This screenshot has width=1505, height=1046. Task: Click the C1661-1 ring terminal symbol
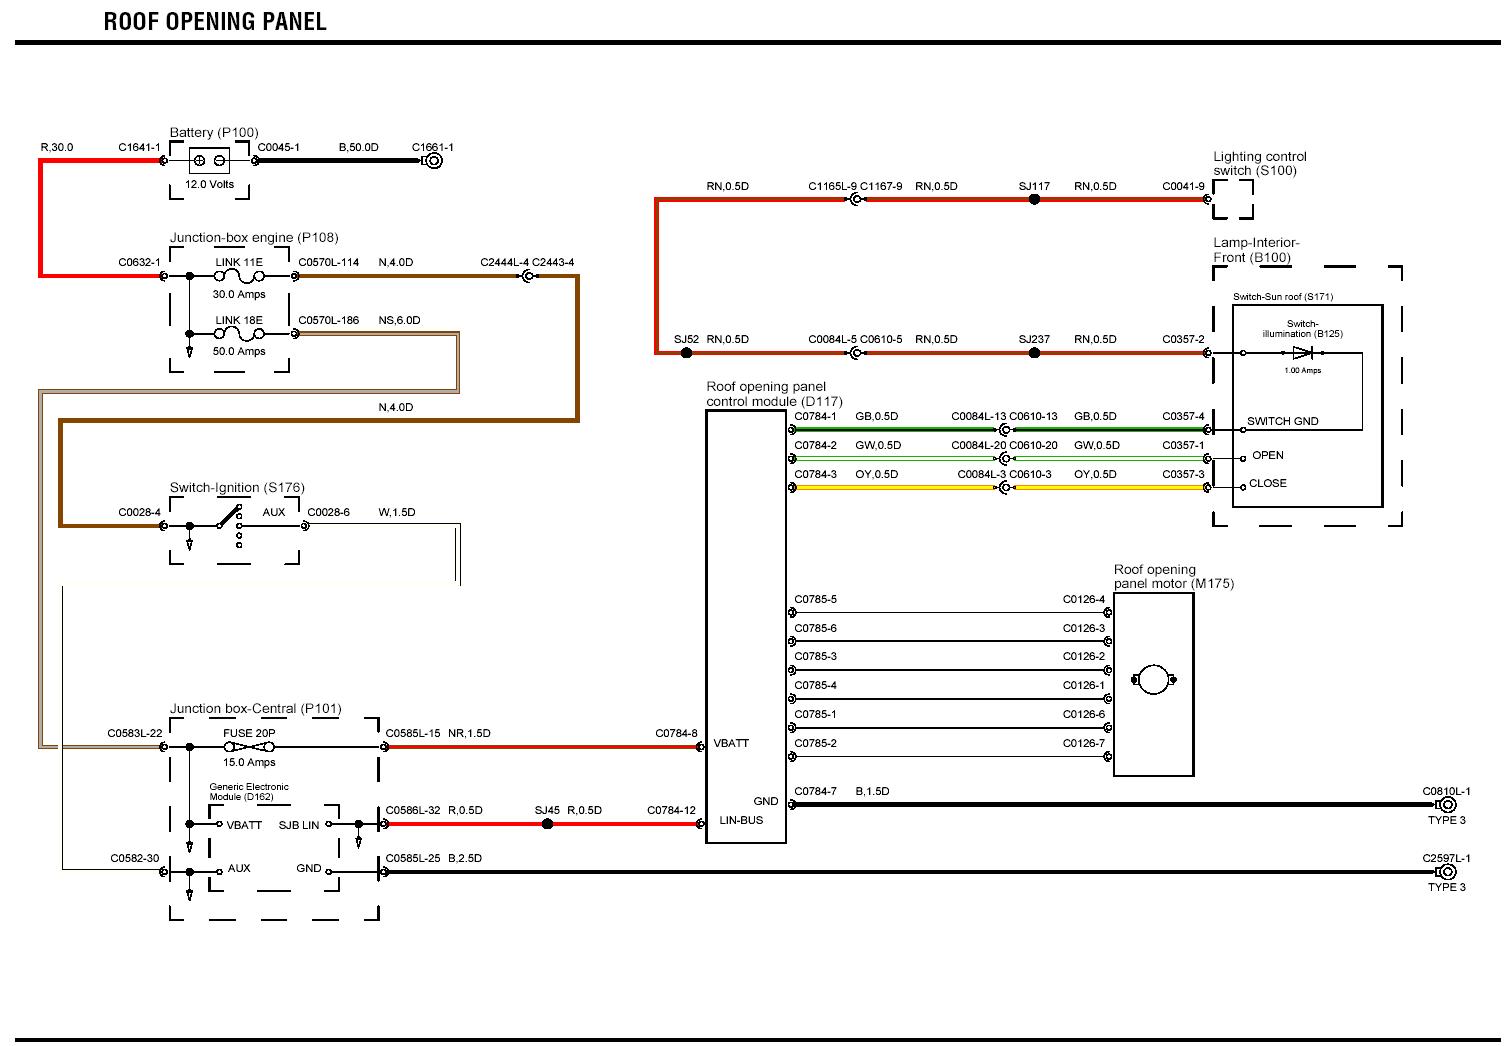(x=433, y=160)
